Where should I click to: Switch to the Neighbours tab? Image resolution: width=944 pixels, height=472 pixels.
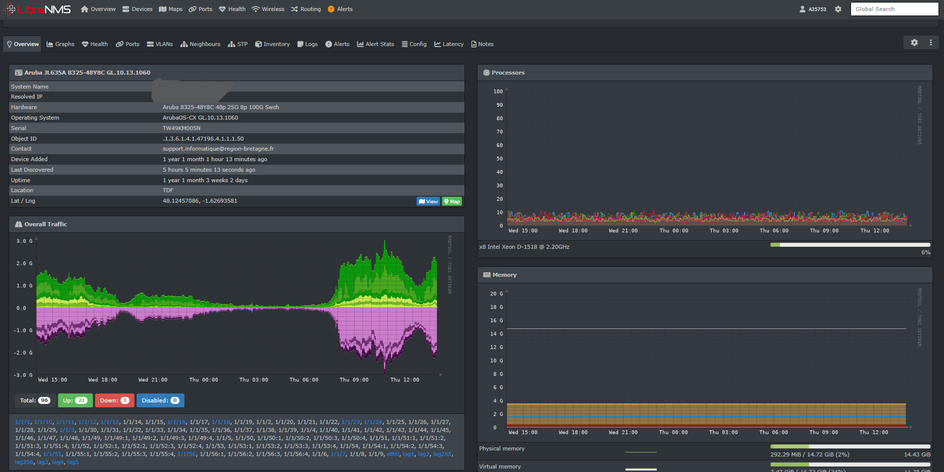(200, 44)
